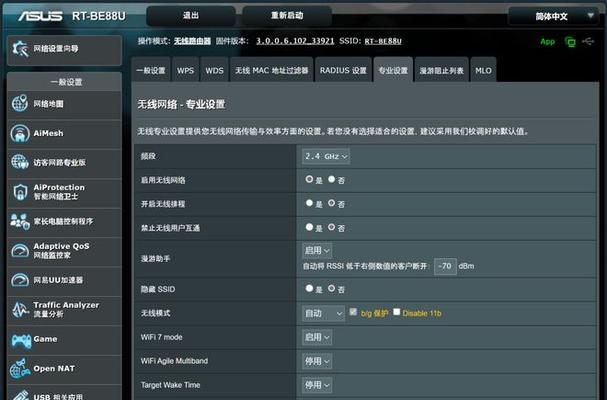Select 否 for 禁止无线用户互通
The image size is (607, 400).
point(331,227)
